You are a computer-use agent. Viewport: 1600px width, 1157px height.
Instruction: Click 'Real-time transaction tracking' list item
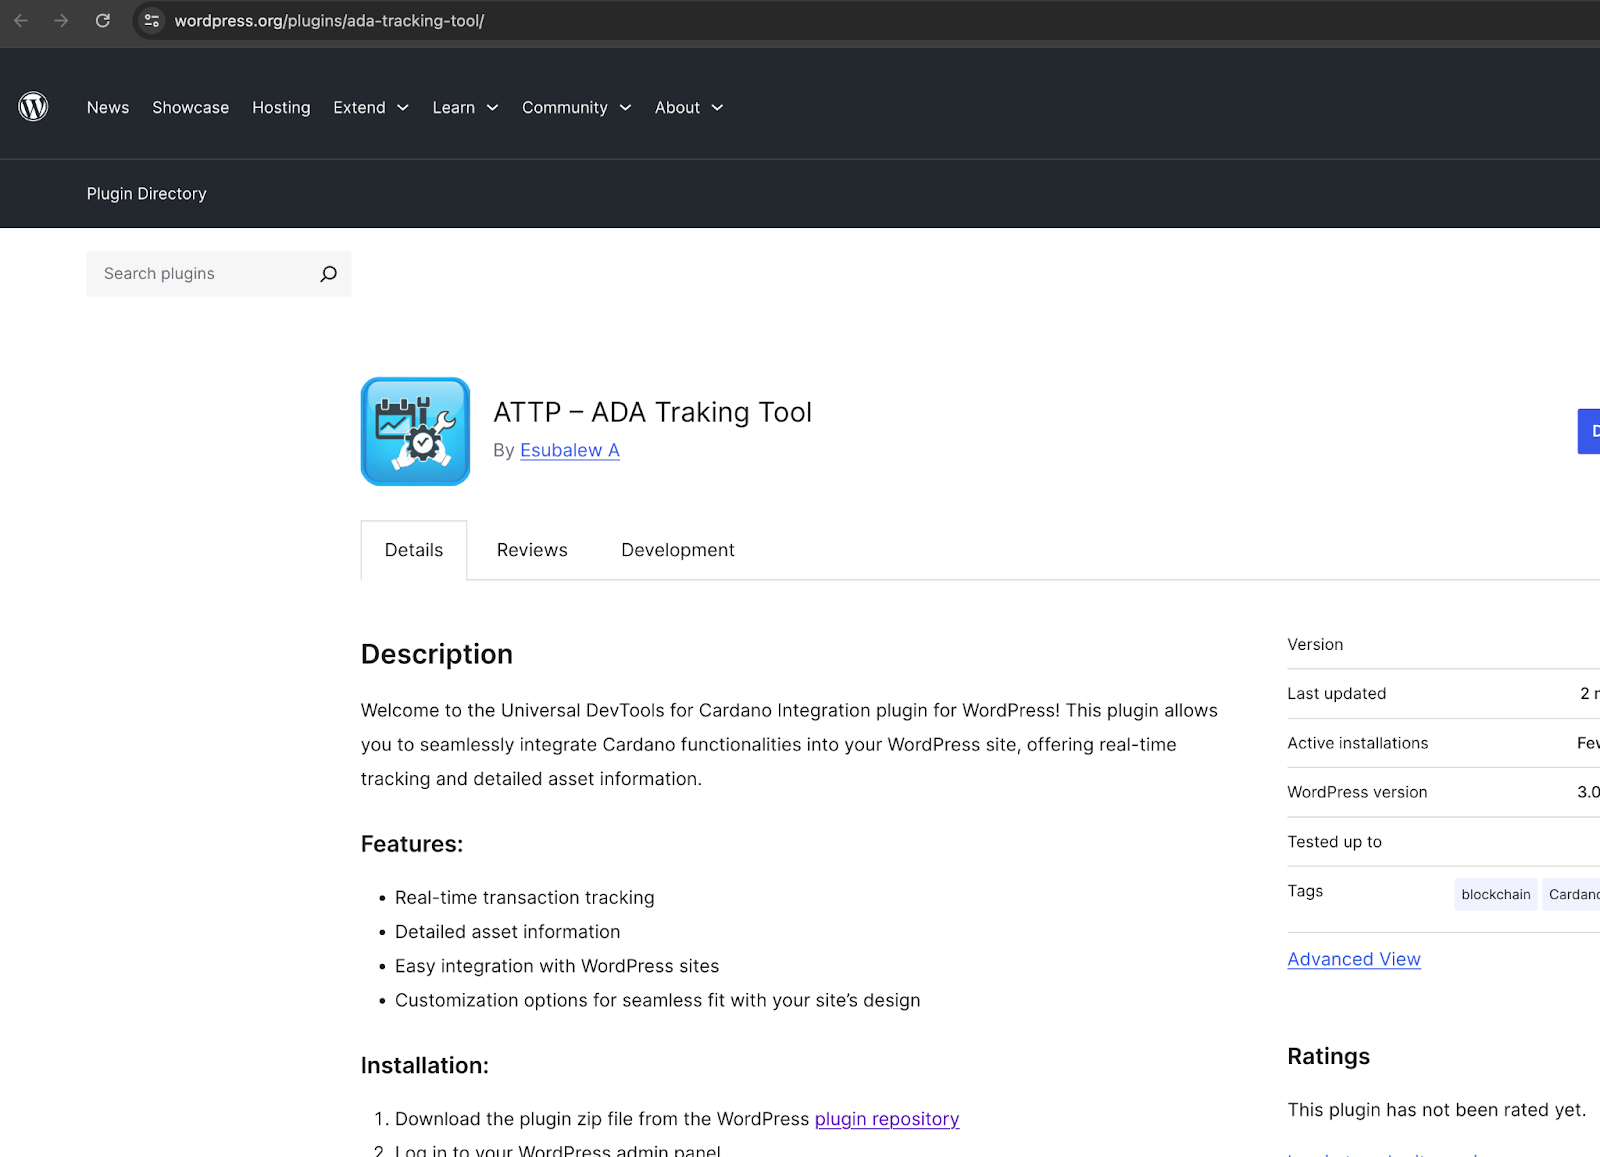(525, 898)
